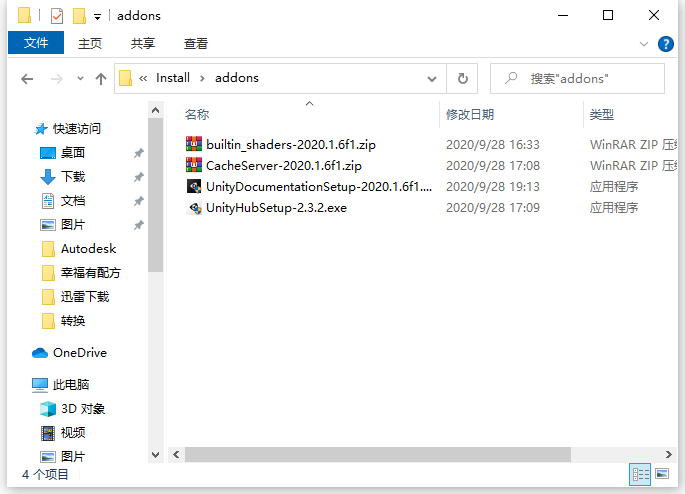685x494 pixels.
Task: Select CacheServer-2020.1.6f1.zip file
Action: pos(284,166)
